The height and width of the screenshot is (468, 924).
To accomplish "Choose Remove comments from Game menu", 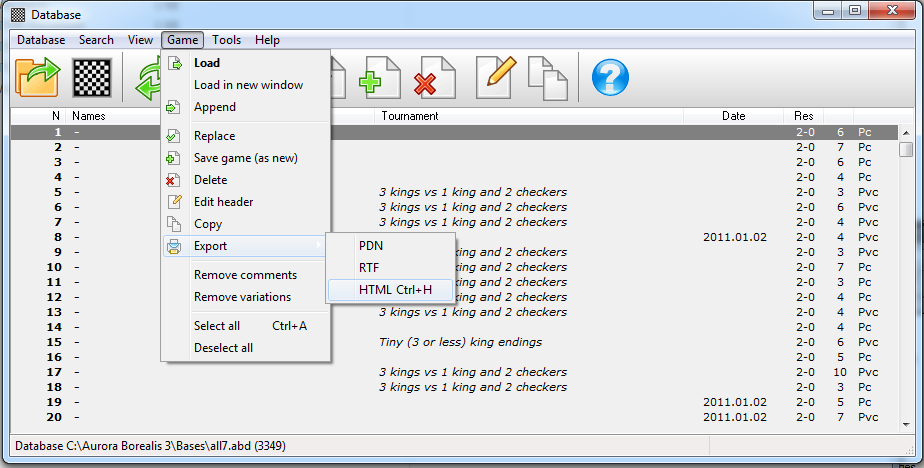I will (x=245, y=275).
